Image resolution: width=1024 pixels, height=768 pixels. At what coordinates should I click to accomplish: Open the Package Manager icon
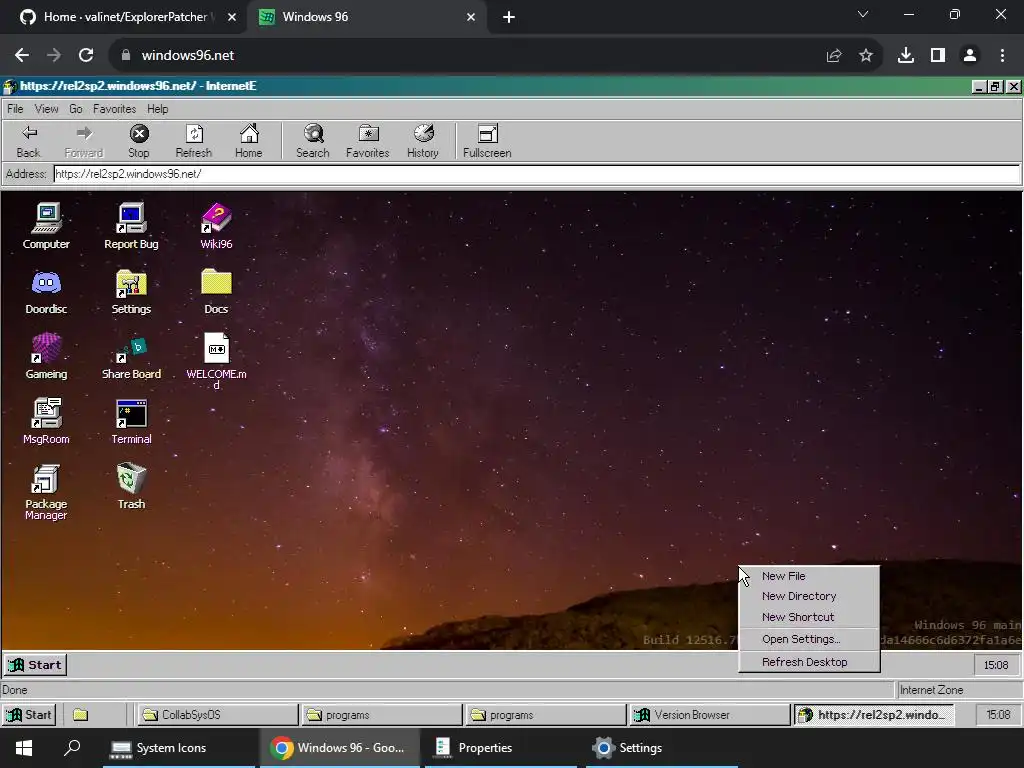click(x=46, y=492)
